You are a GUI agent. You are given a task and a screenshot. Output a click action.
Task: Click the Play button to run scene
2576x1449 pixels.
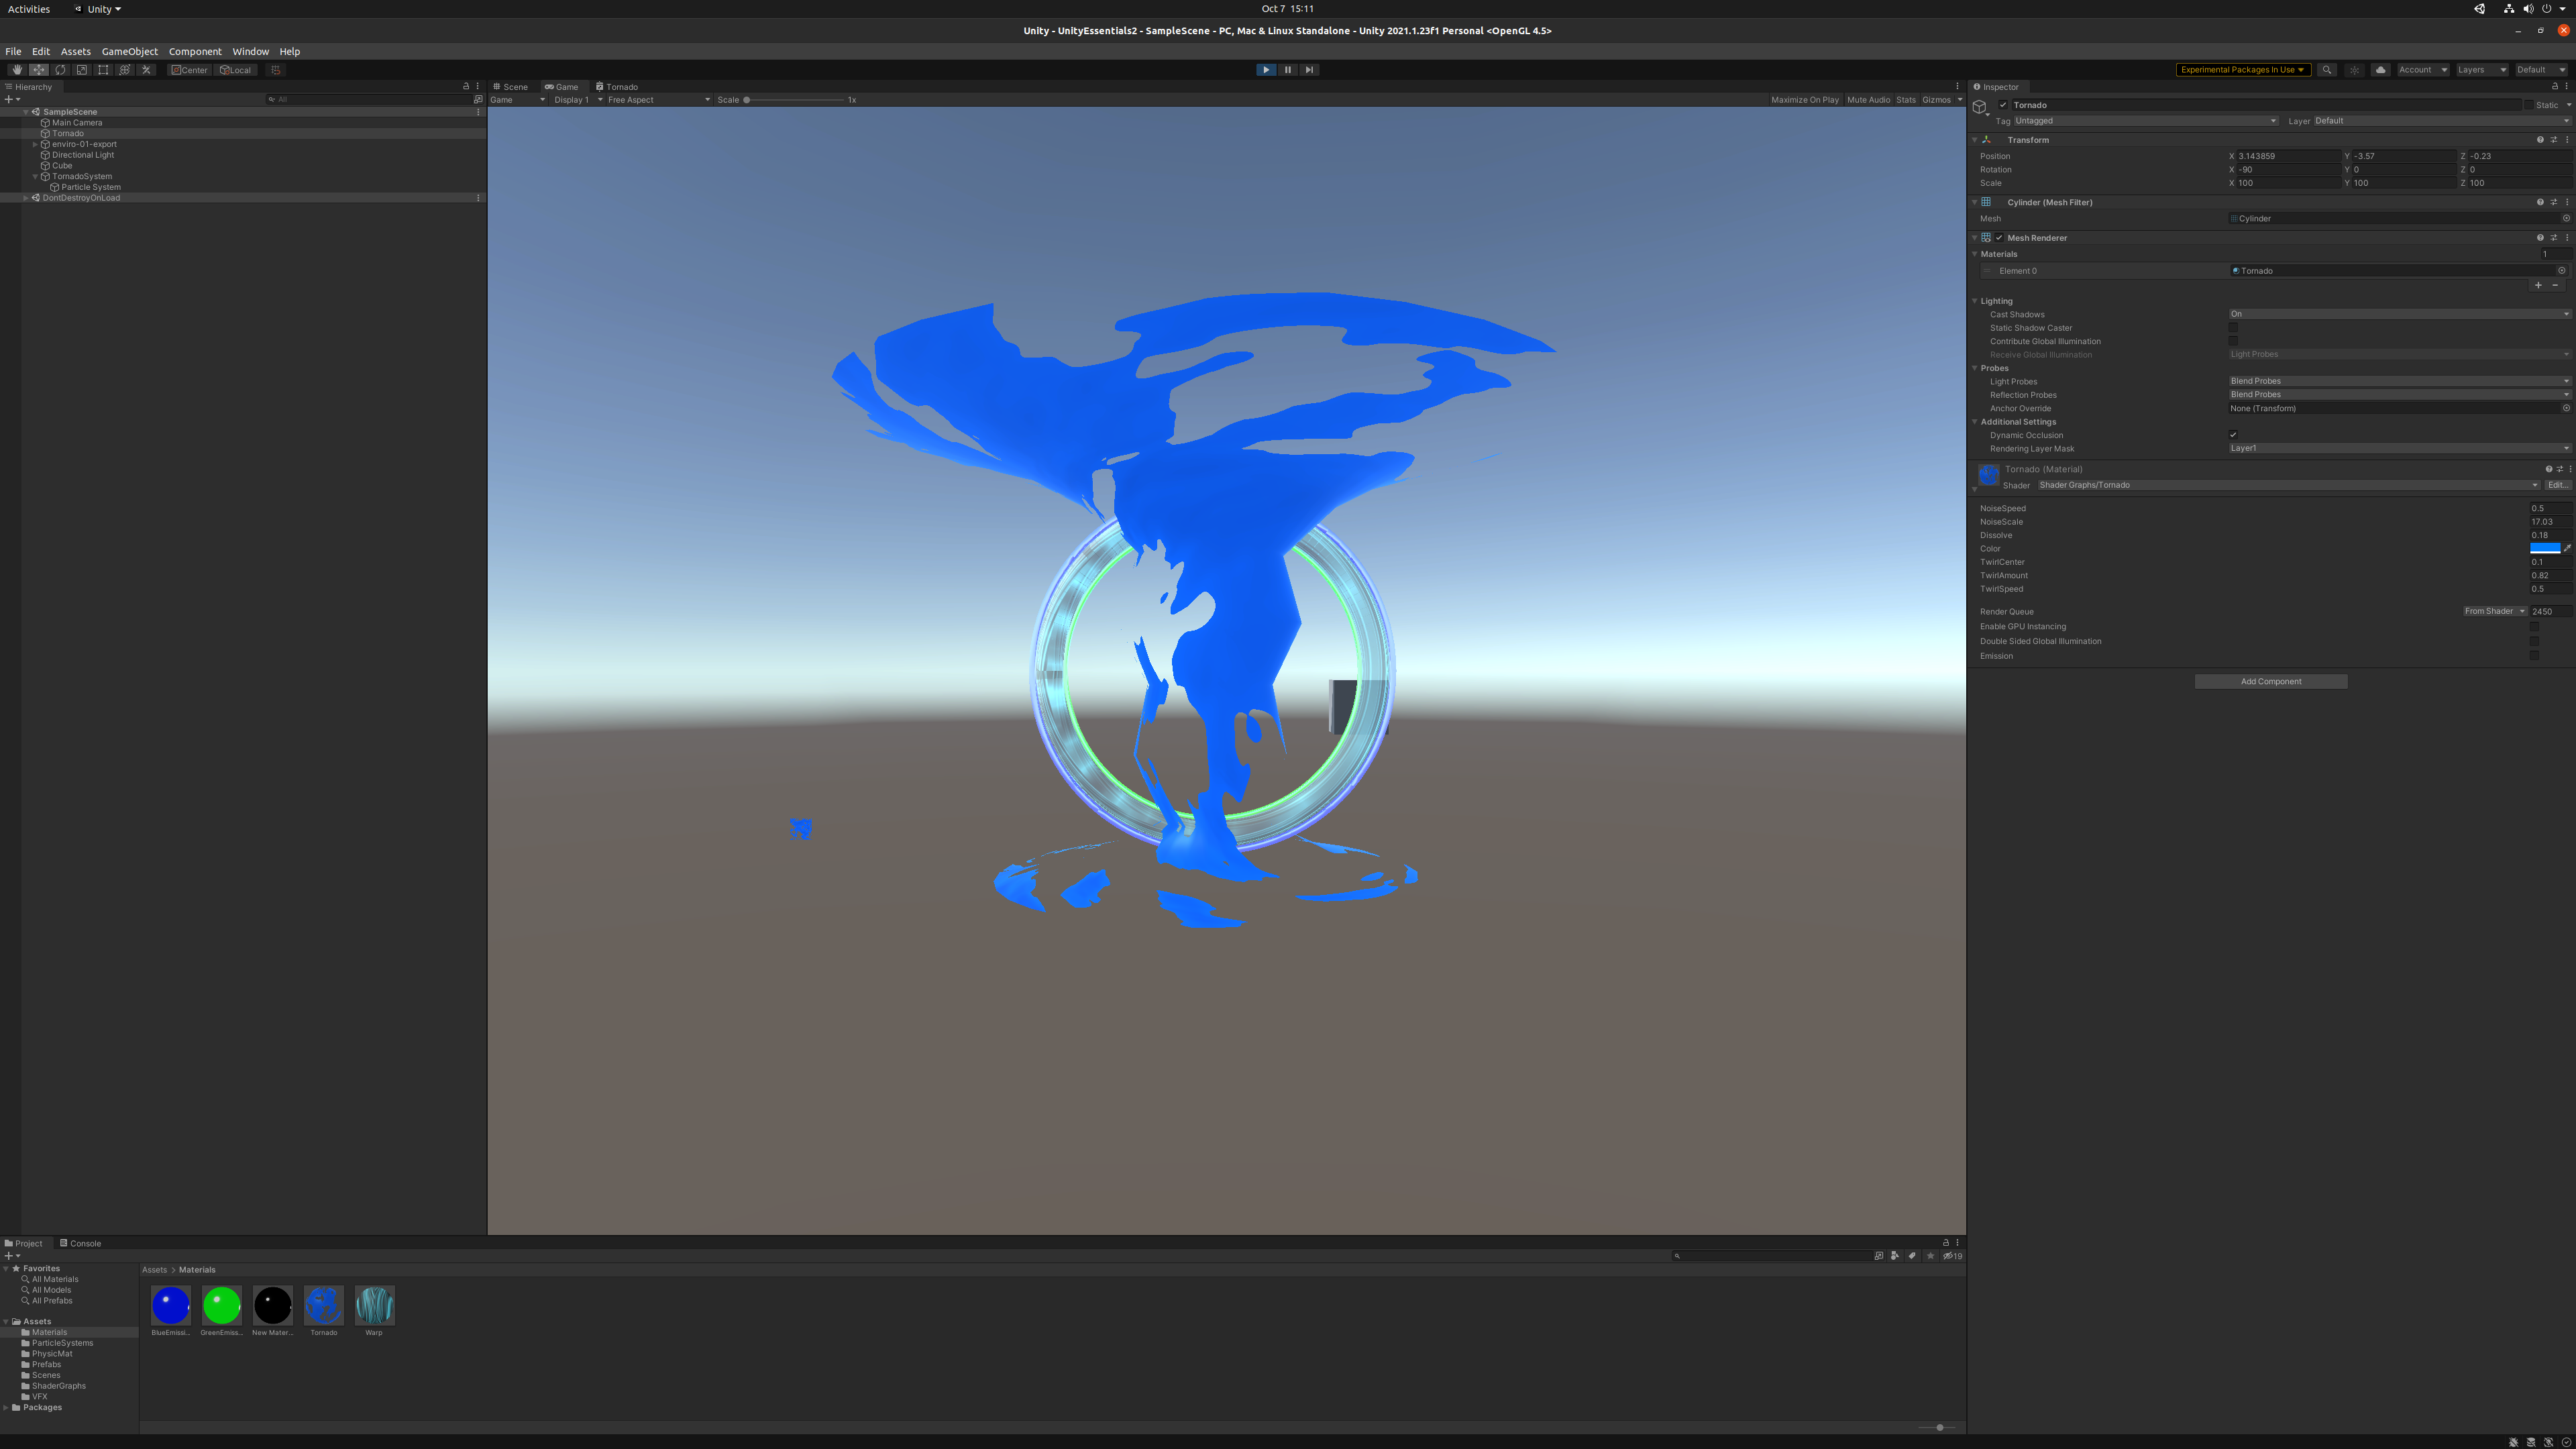1267,69
